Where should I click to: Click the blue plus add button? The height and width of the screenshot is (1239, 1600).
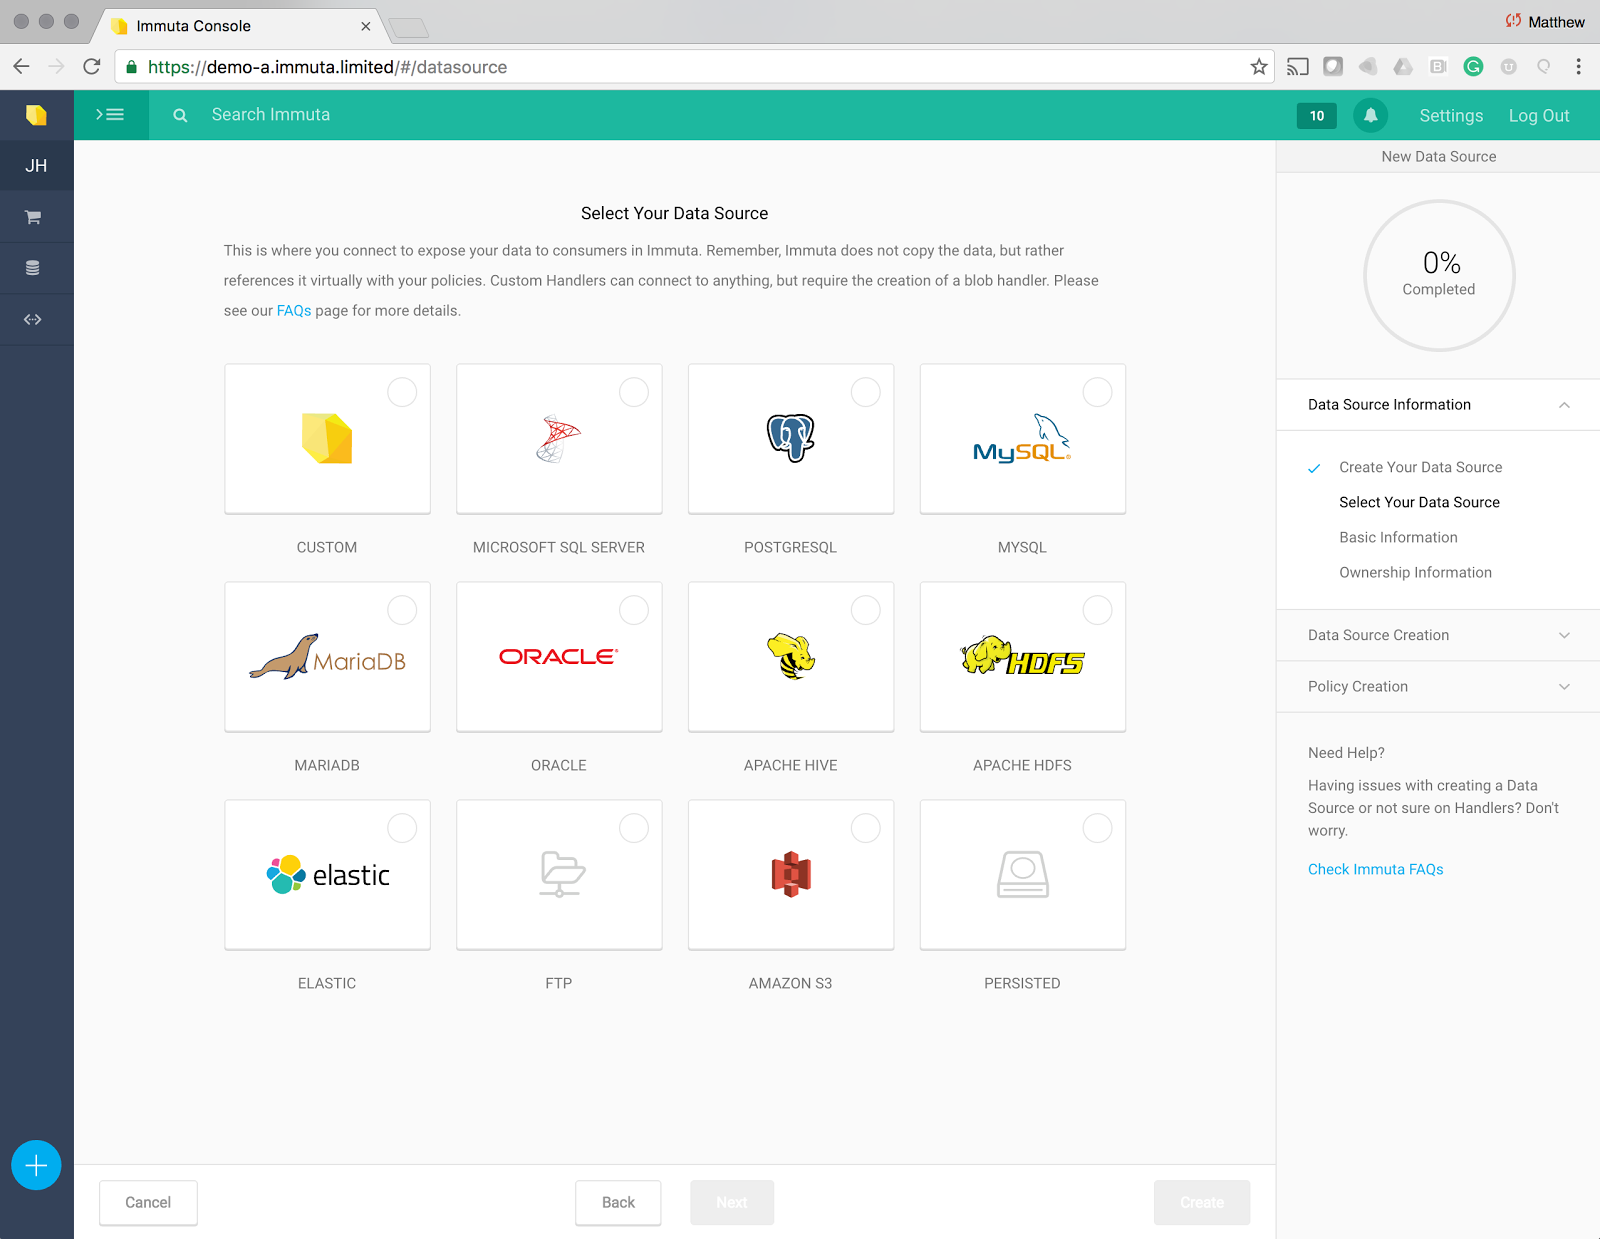(36, 1165)
